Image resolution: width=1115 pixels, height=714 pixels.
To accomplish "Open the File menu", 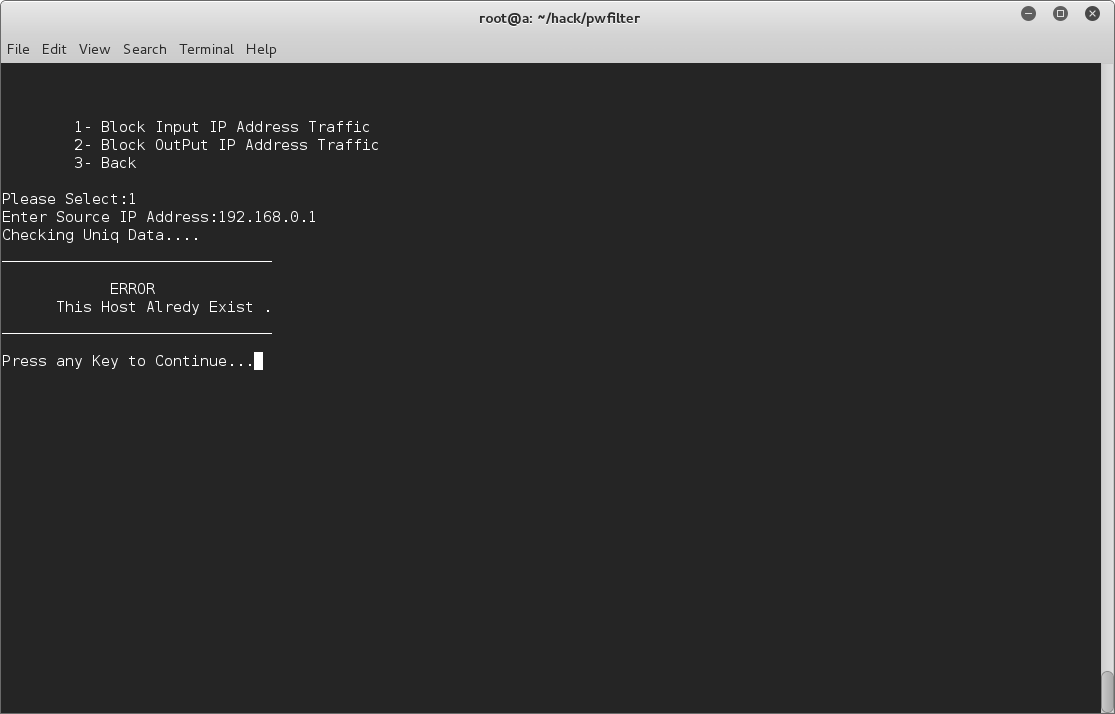I will tap(17, 48).
